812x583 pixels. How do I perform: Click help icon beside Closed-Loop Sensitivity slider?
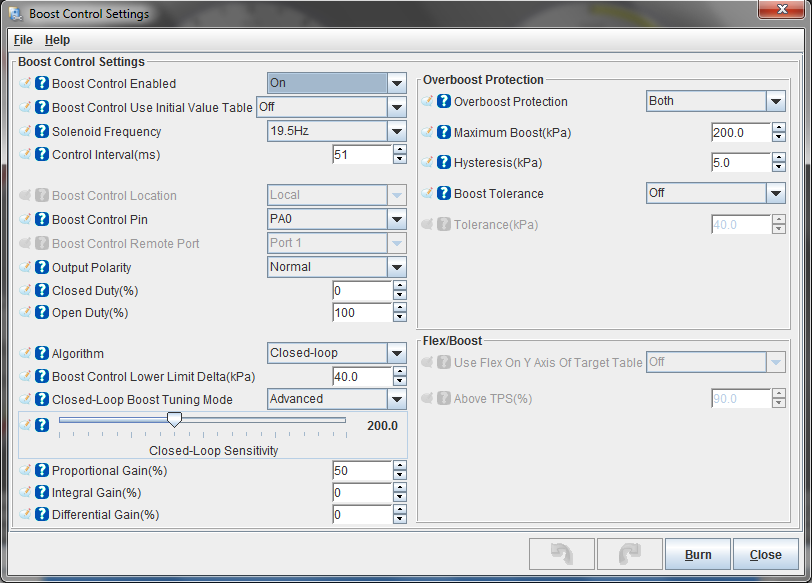tap(42, 425)
